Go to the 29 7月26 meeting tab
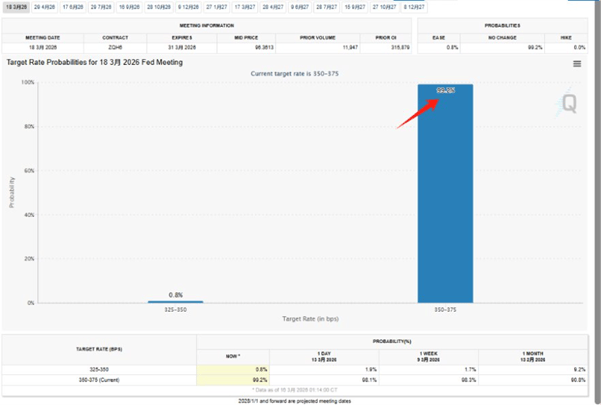The height and width of the screenshot is (405, 601). click(102, 6)
